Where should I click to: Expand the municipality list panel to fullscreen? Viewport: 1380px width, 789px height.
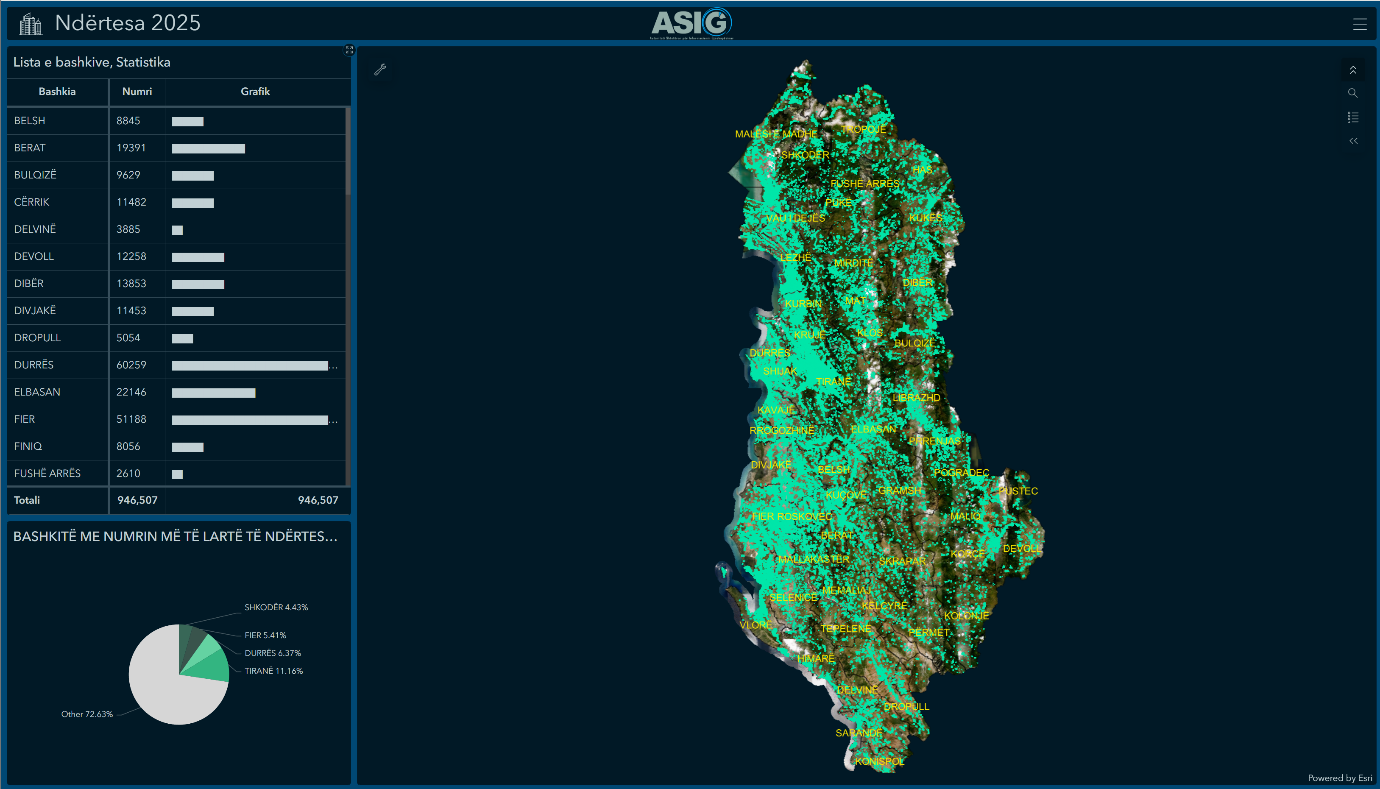349,50
